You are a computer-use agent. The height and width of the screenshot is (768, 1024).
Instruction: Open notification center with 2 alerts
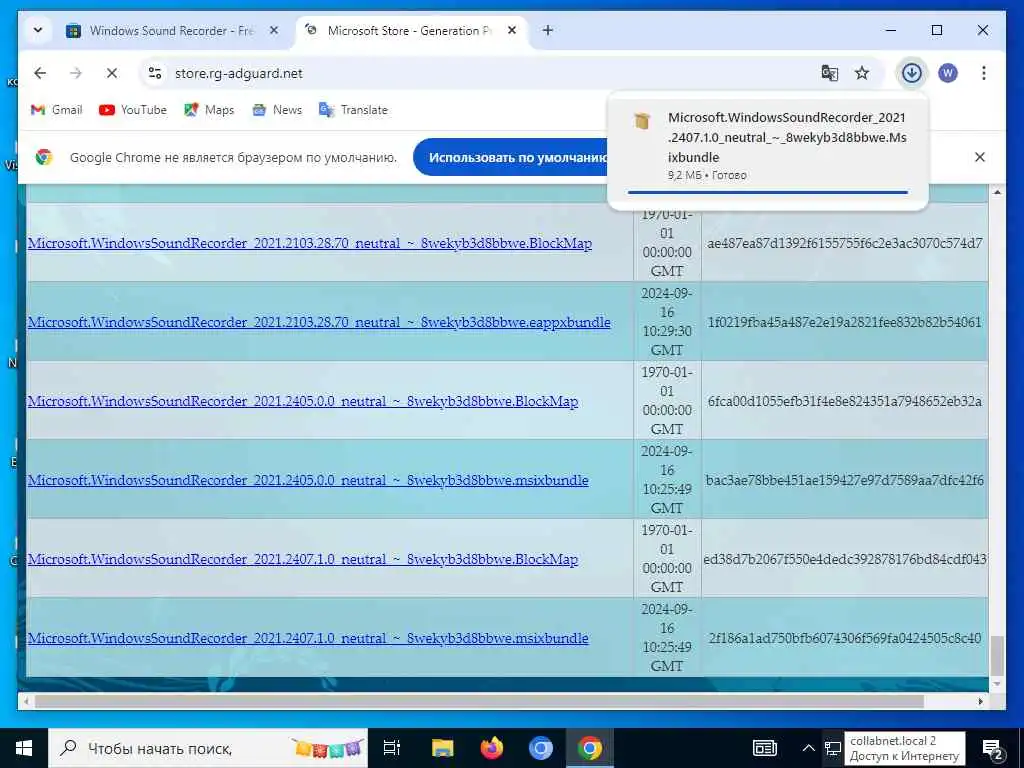point(993,749)
